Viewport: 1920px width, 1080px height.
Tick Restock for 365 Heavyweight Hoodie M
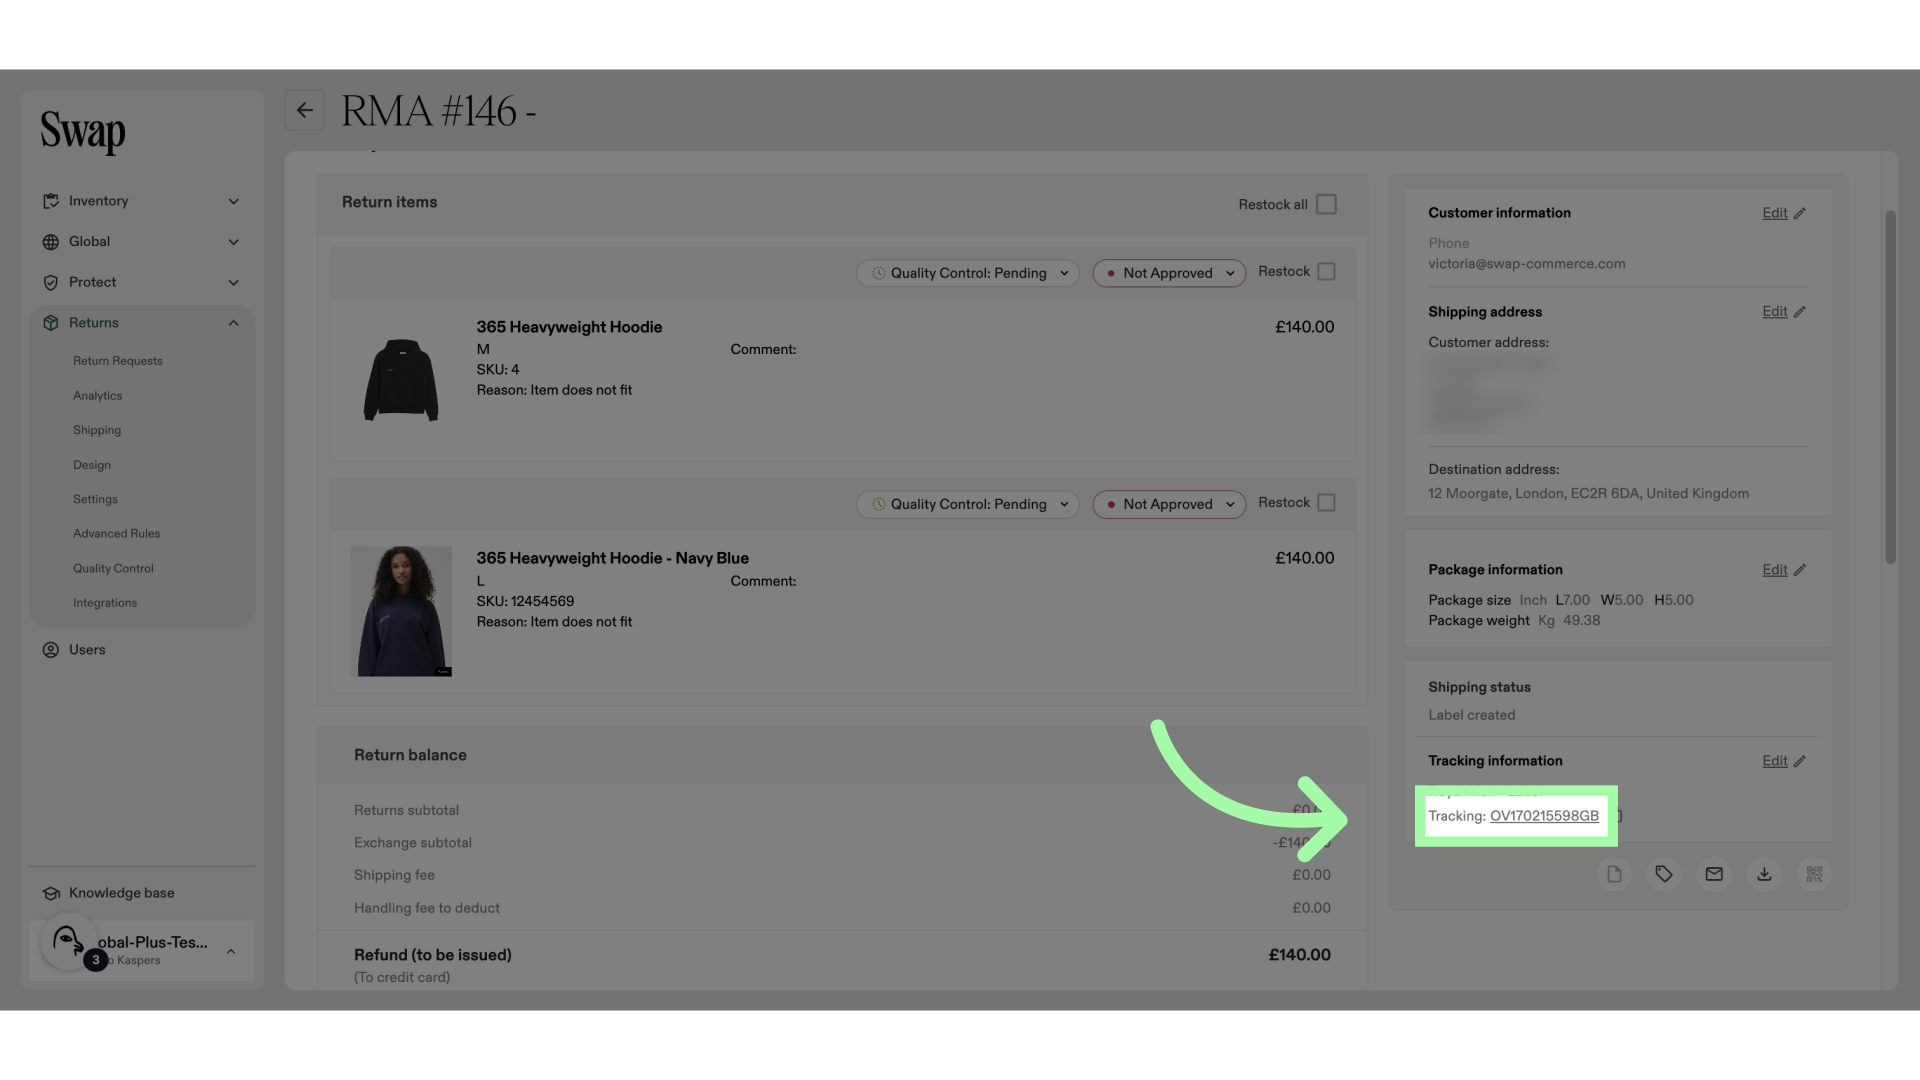tap(1326, 272)
